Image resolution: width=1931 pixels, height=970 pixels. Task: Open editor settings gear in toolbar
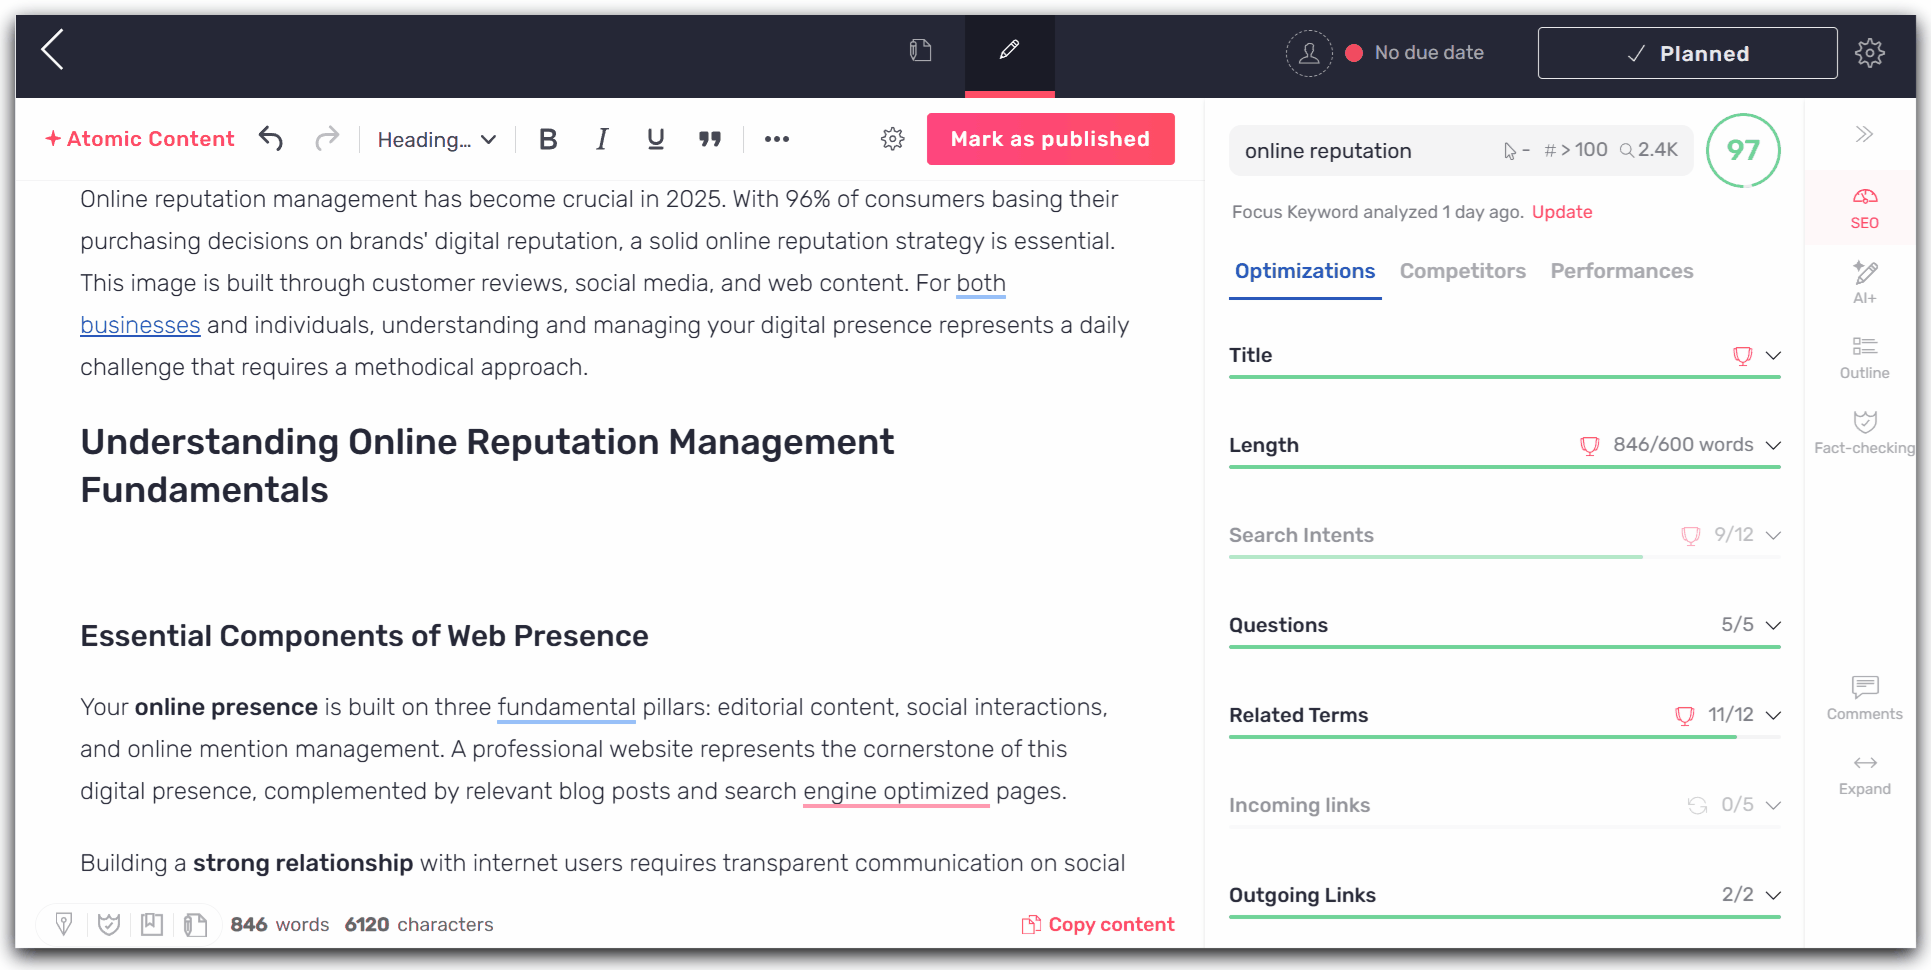(x=893, y=139)
